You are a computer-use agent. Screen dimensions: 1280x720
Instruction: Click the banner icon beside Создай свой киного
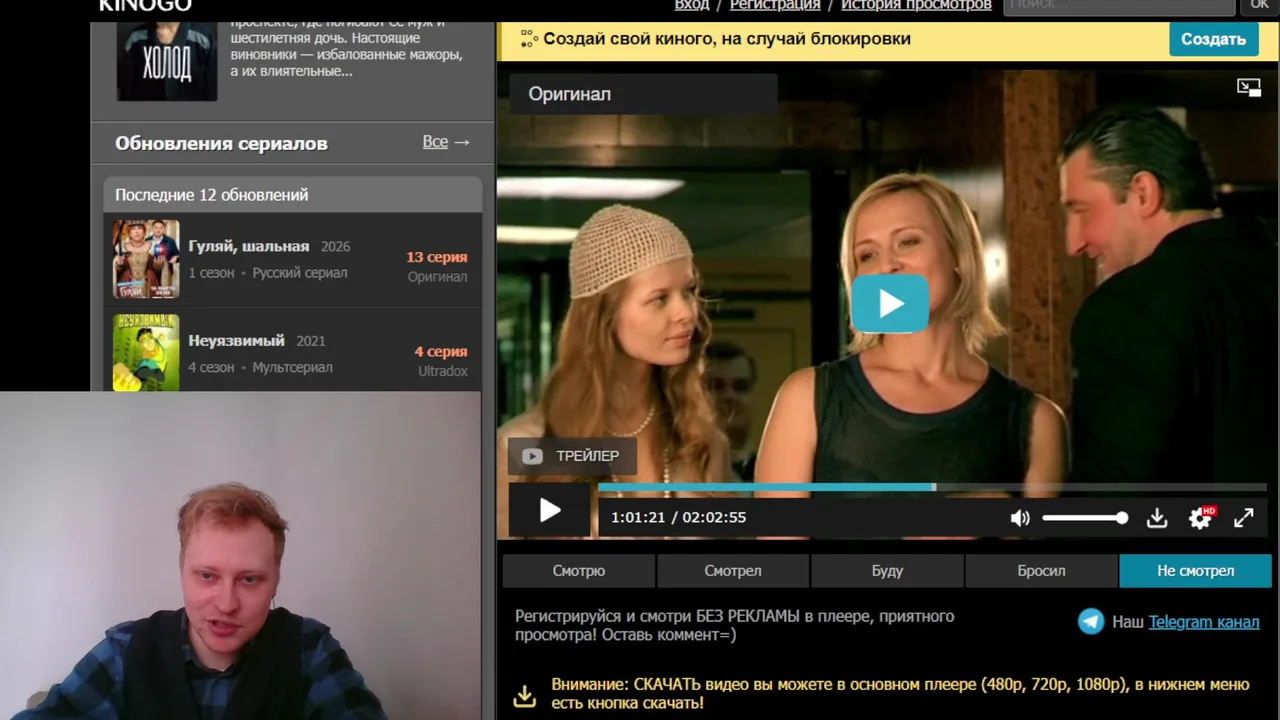pyautogui.click(x=529, y=39)
